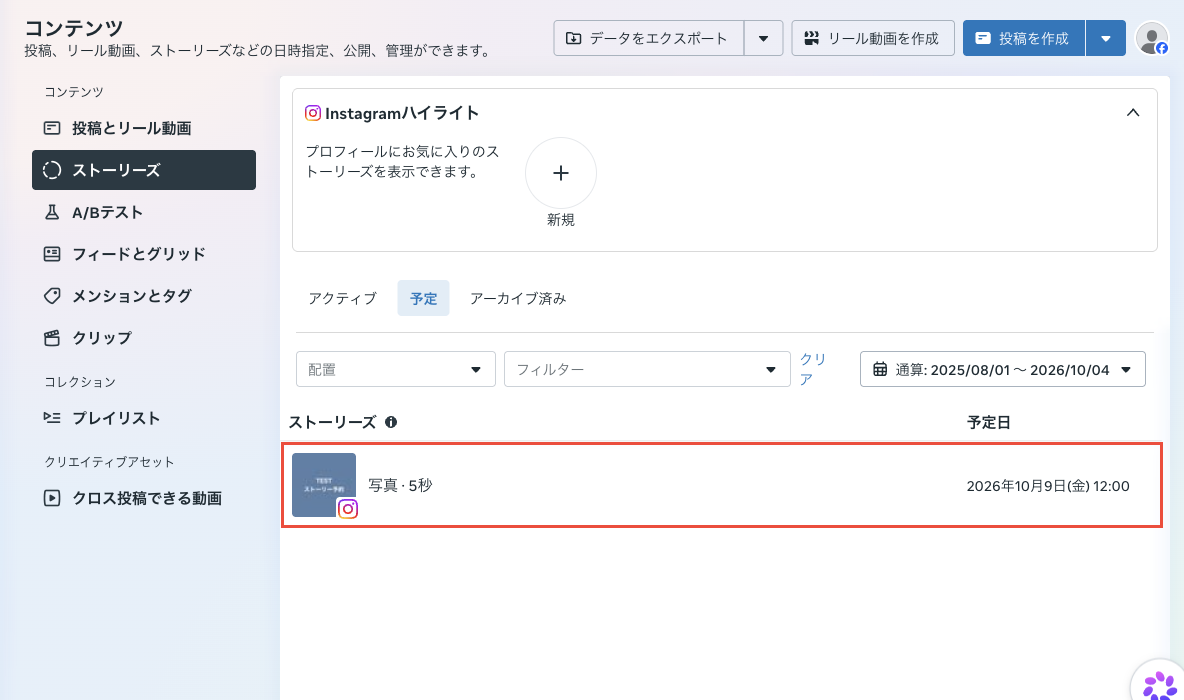The width and height of the screenshot is (1184, 700).
Task: Open the フィルター dropdown
Action: tap(647, 369)
